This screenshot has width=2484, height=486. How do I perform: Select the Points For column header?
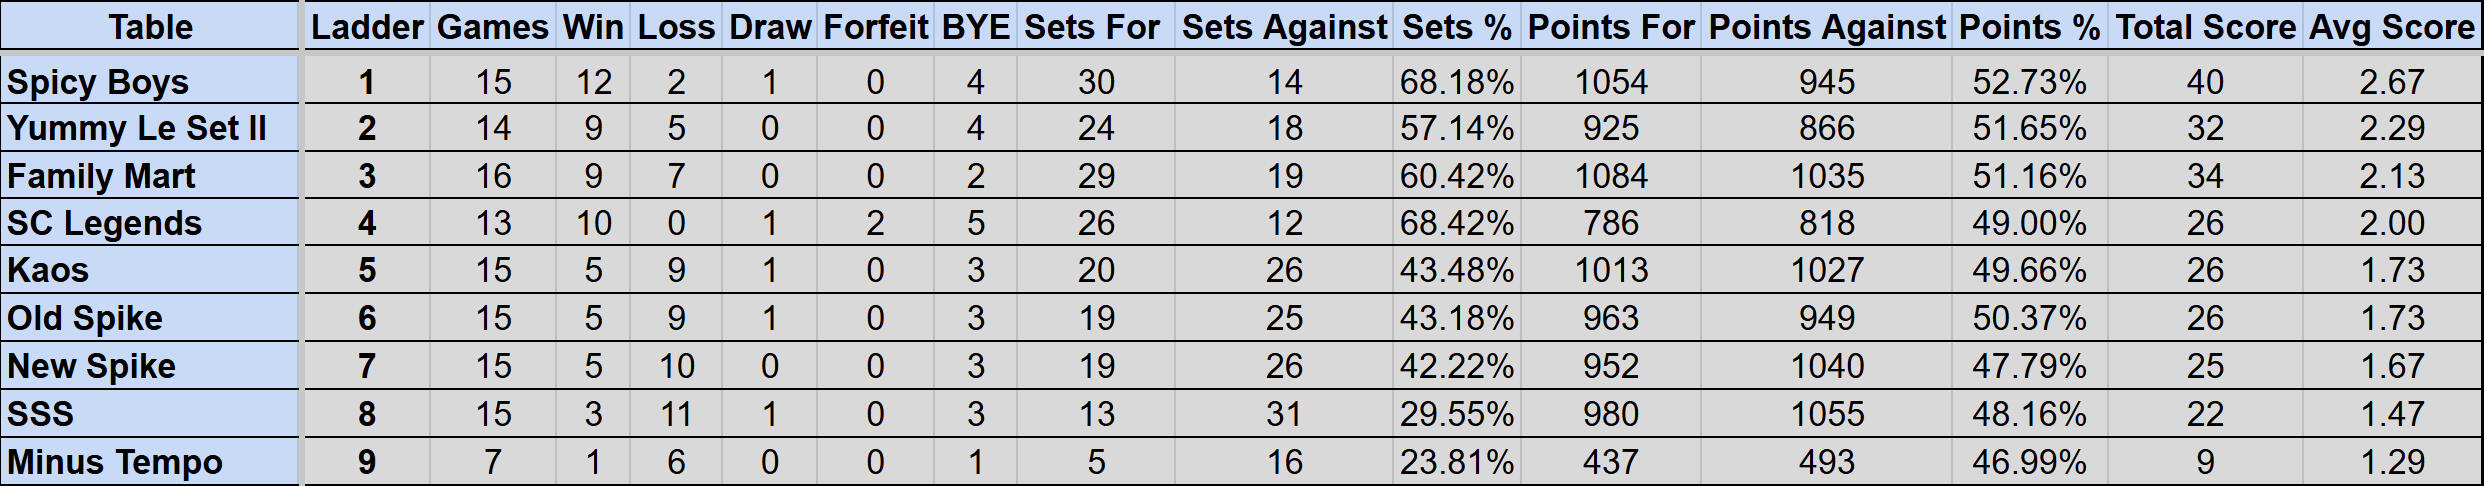pyautogui.click(x=1611, y=27)
